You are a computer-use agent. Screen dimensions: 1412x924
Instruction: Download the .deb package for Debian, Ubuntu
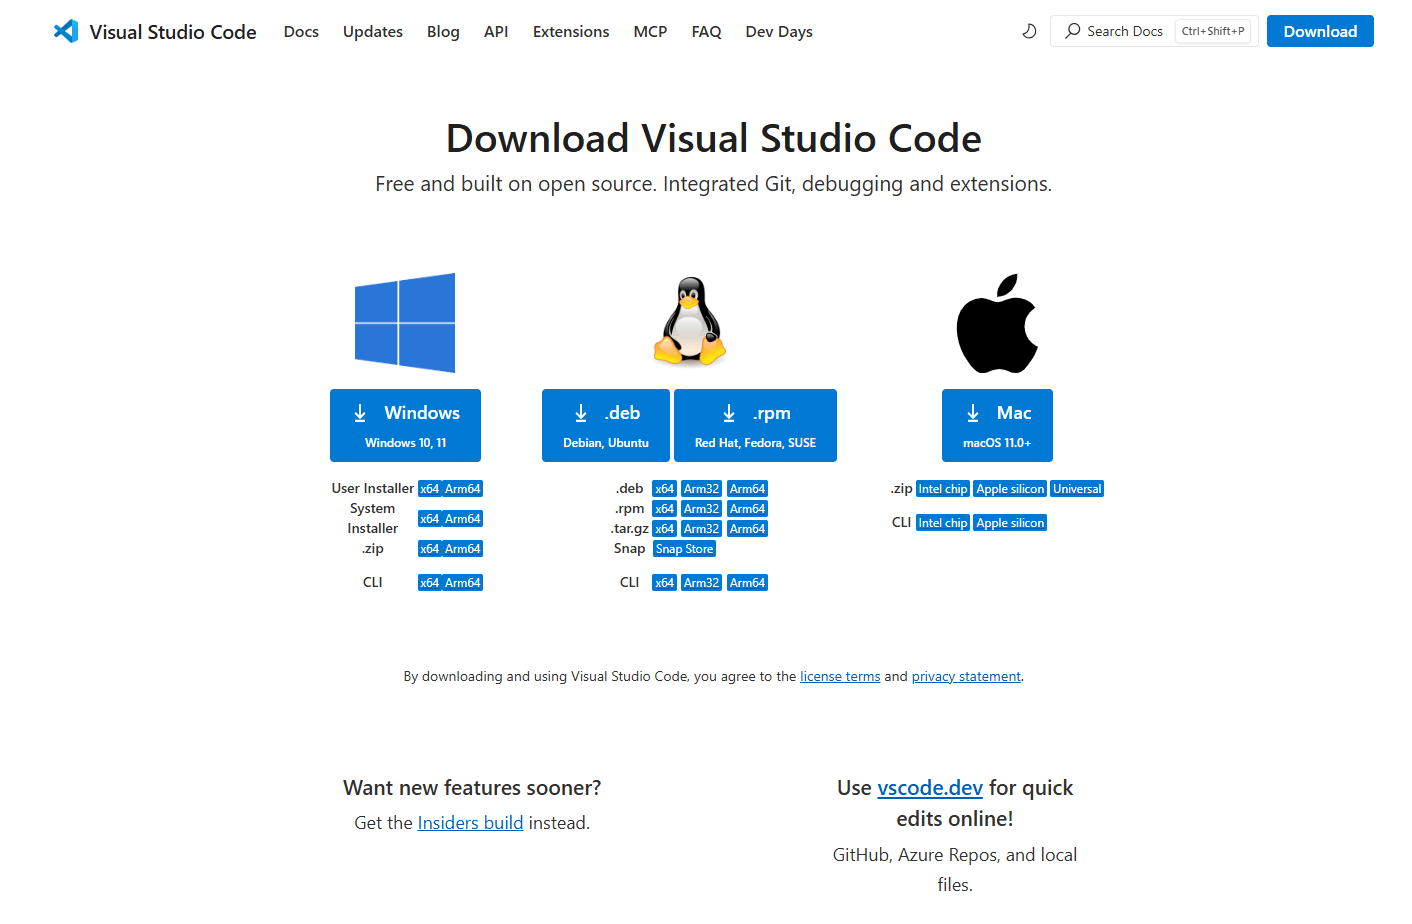(605, 425)
